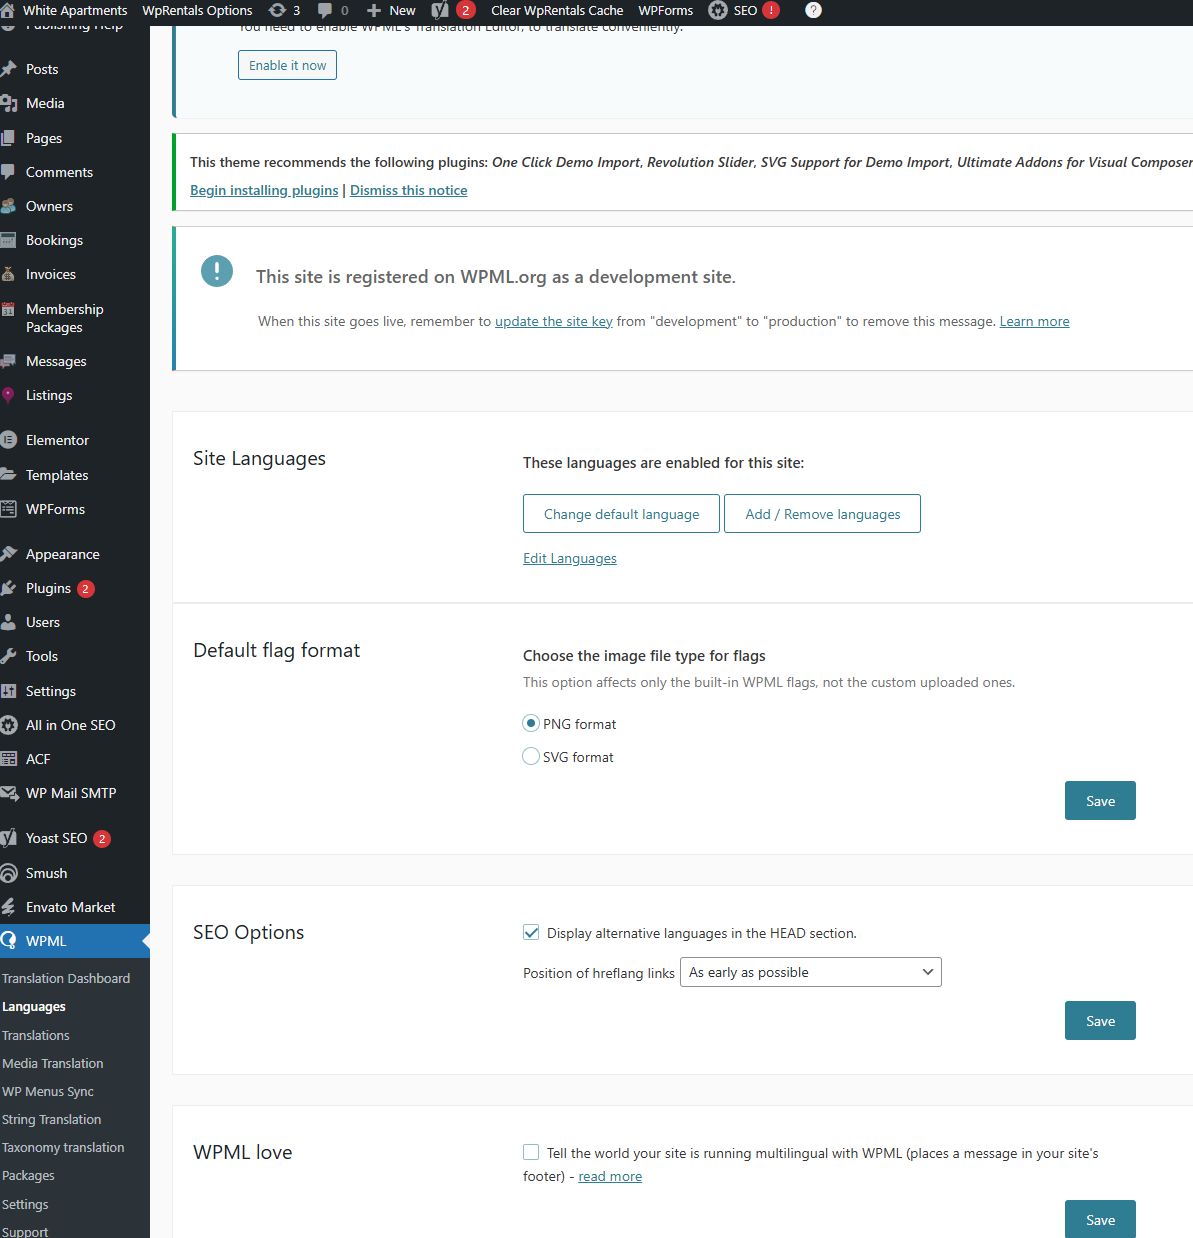Image resolution: width=1193 pixels, height=1238 pixels.
Task: Click the Users icon in sidebar
Action: (9, 622)
